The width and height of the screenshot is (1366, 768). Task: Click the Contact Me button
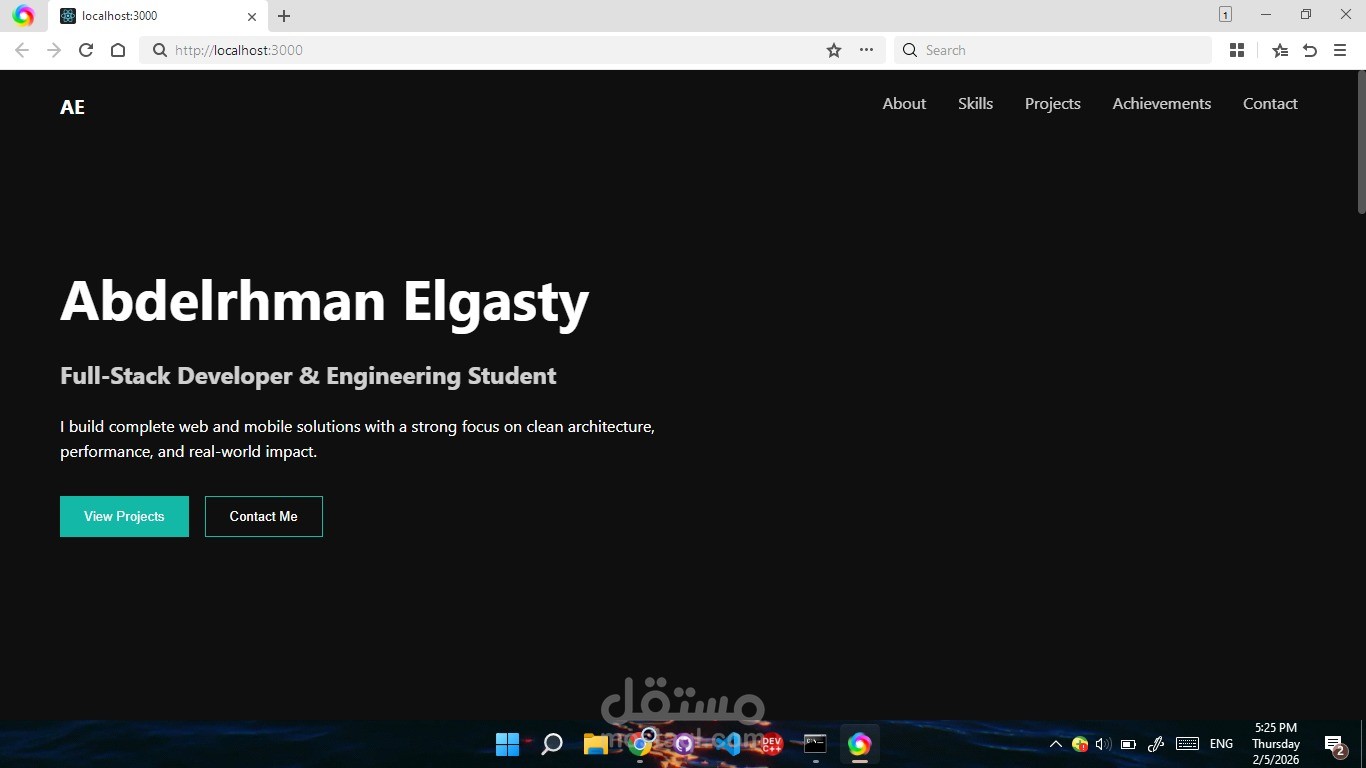(264, 516)
